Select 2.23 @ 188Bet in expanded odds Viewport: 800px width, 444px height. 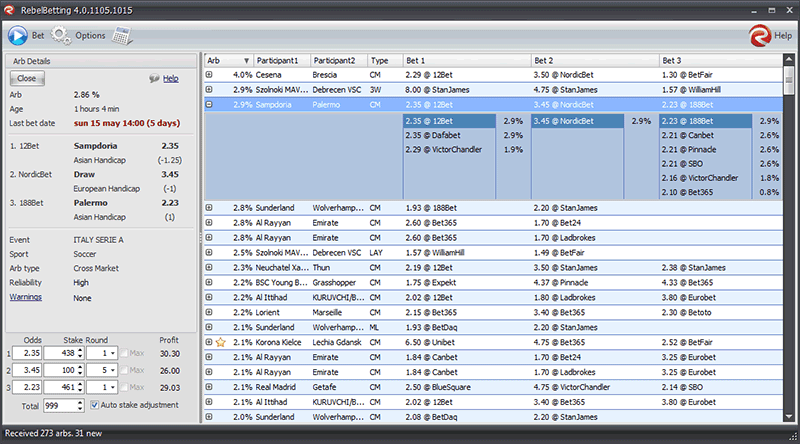(x=706, y=121)
